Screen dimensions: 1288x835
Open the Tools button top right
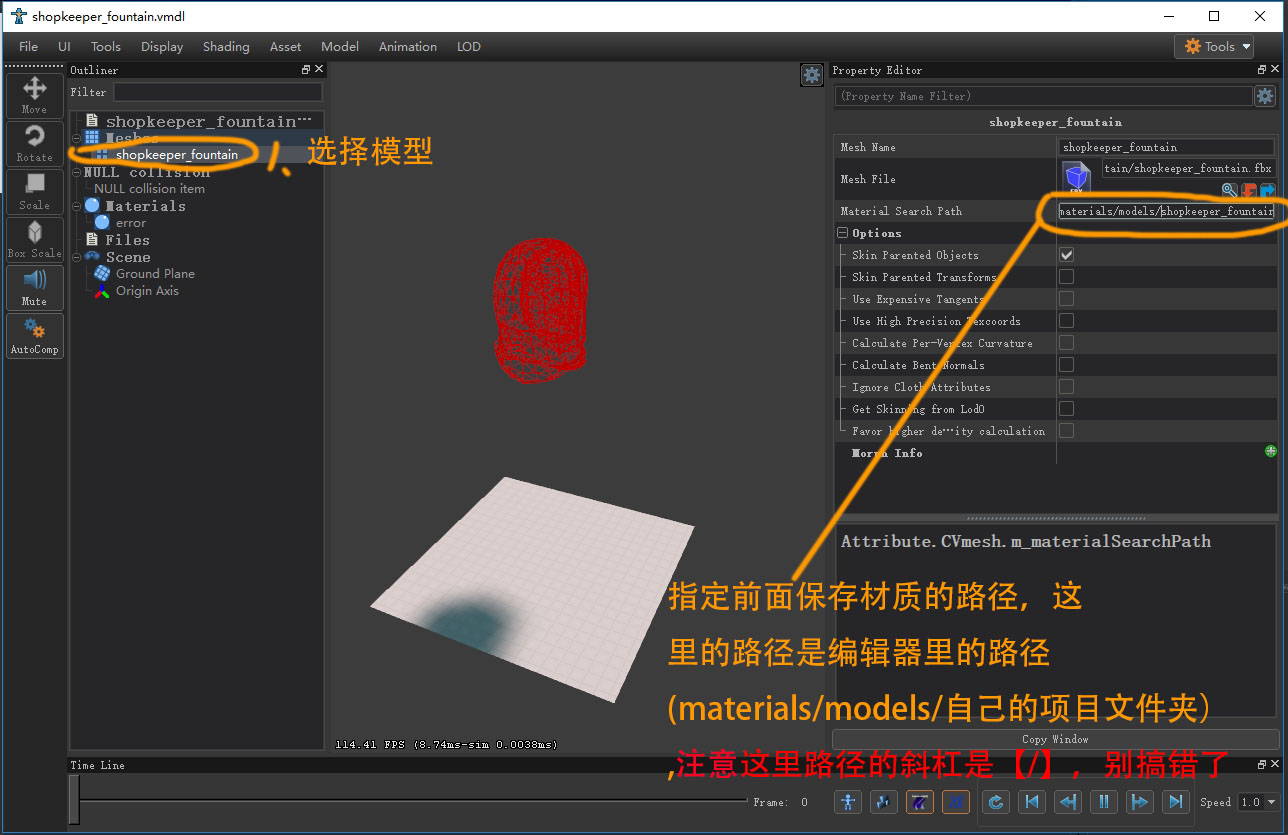(1213, 46)
